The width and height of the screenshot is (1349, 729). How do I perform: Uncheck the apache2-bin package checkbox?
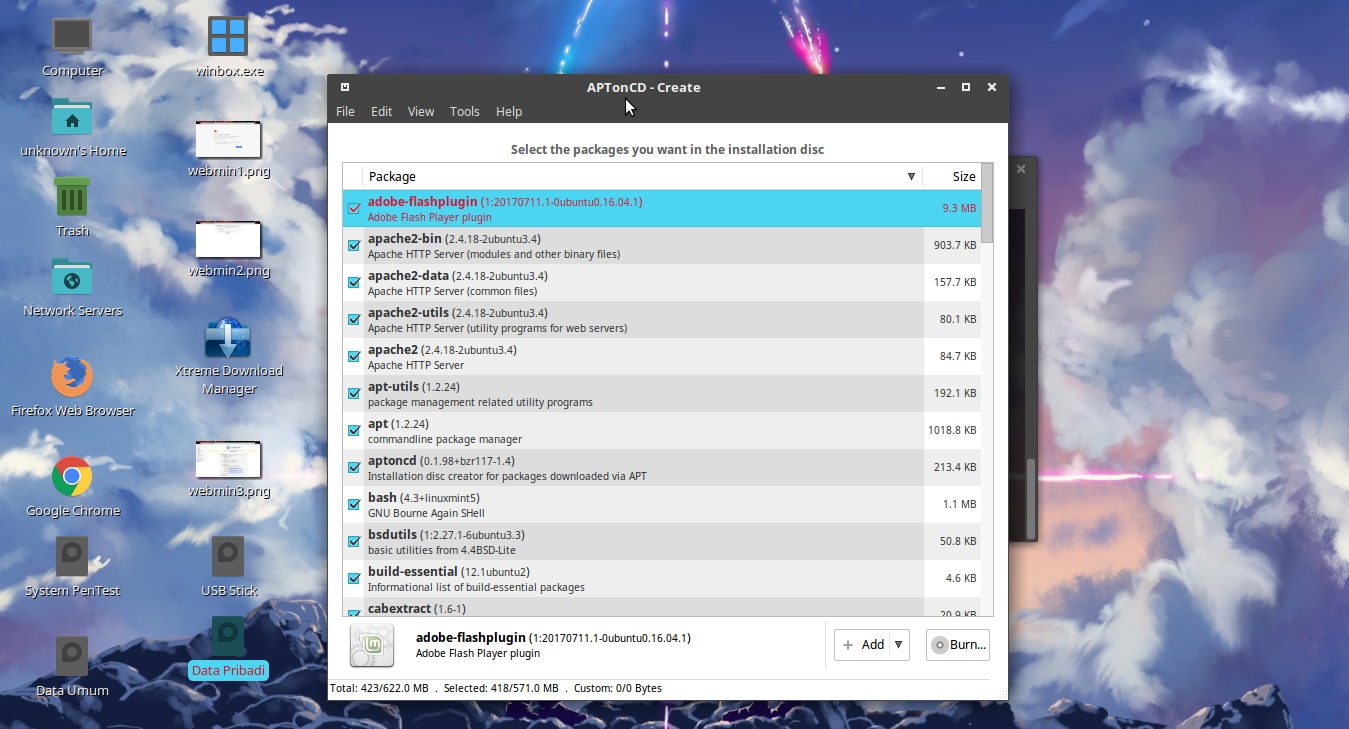coord(354,245)
